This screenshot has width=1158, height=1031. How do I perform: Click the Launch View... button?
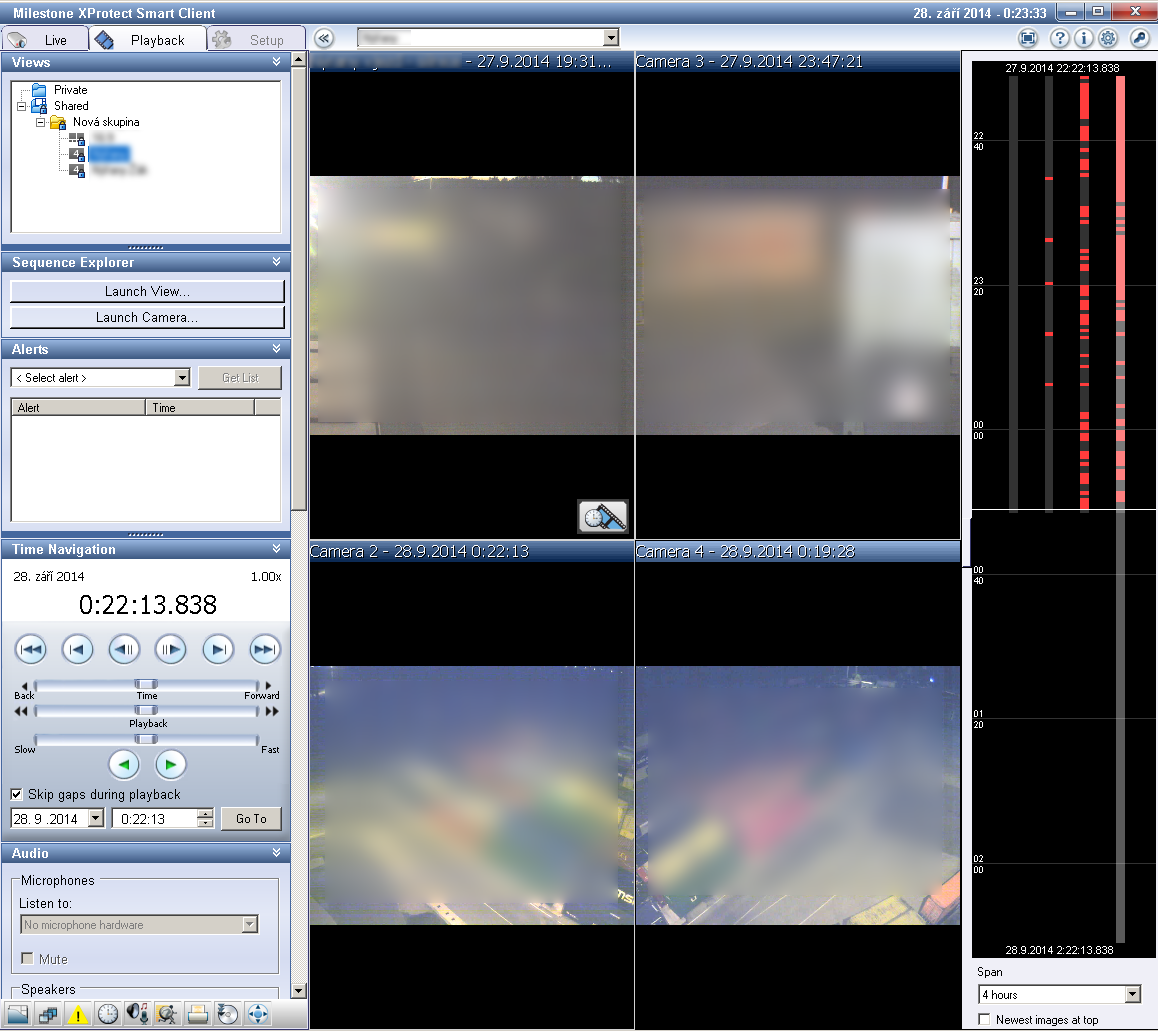point(147,291)
